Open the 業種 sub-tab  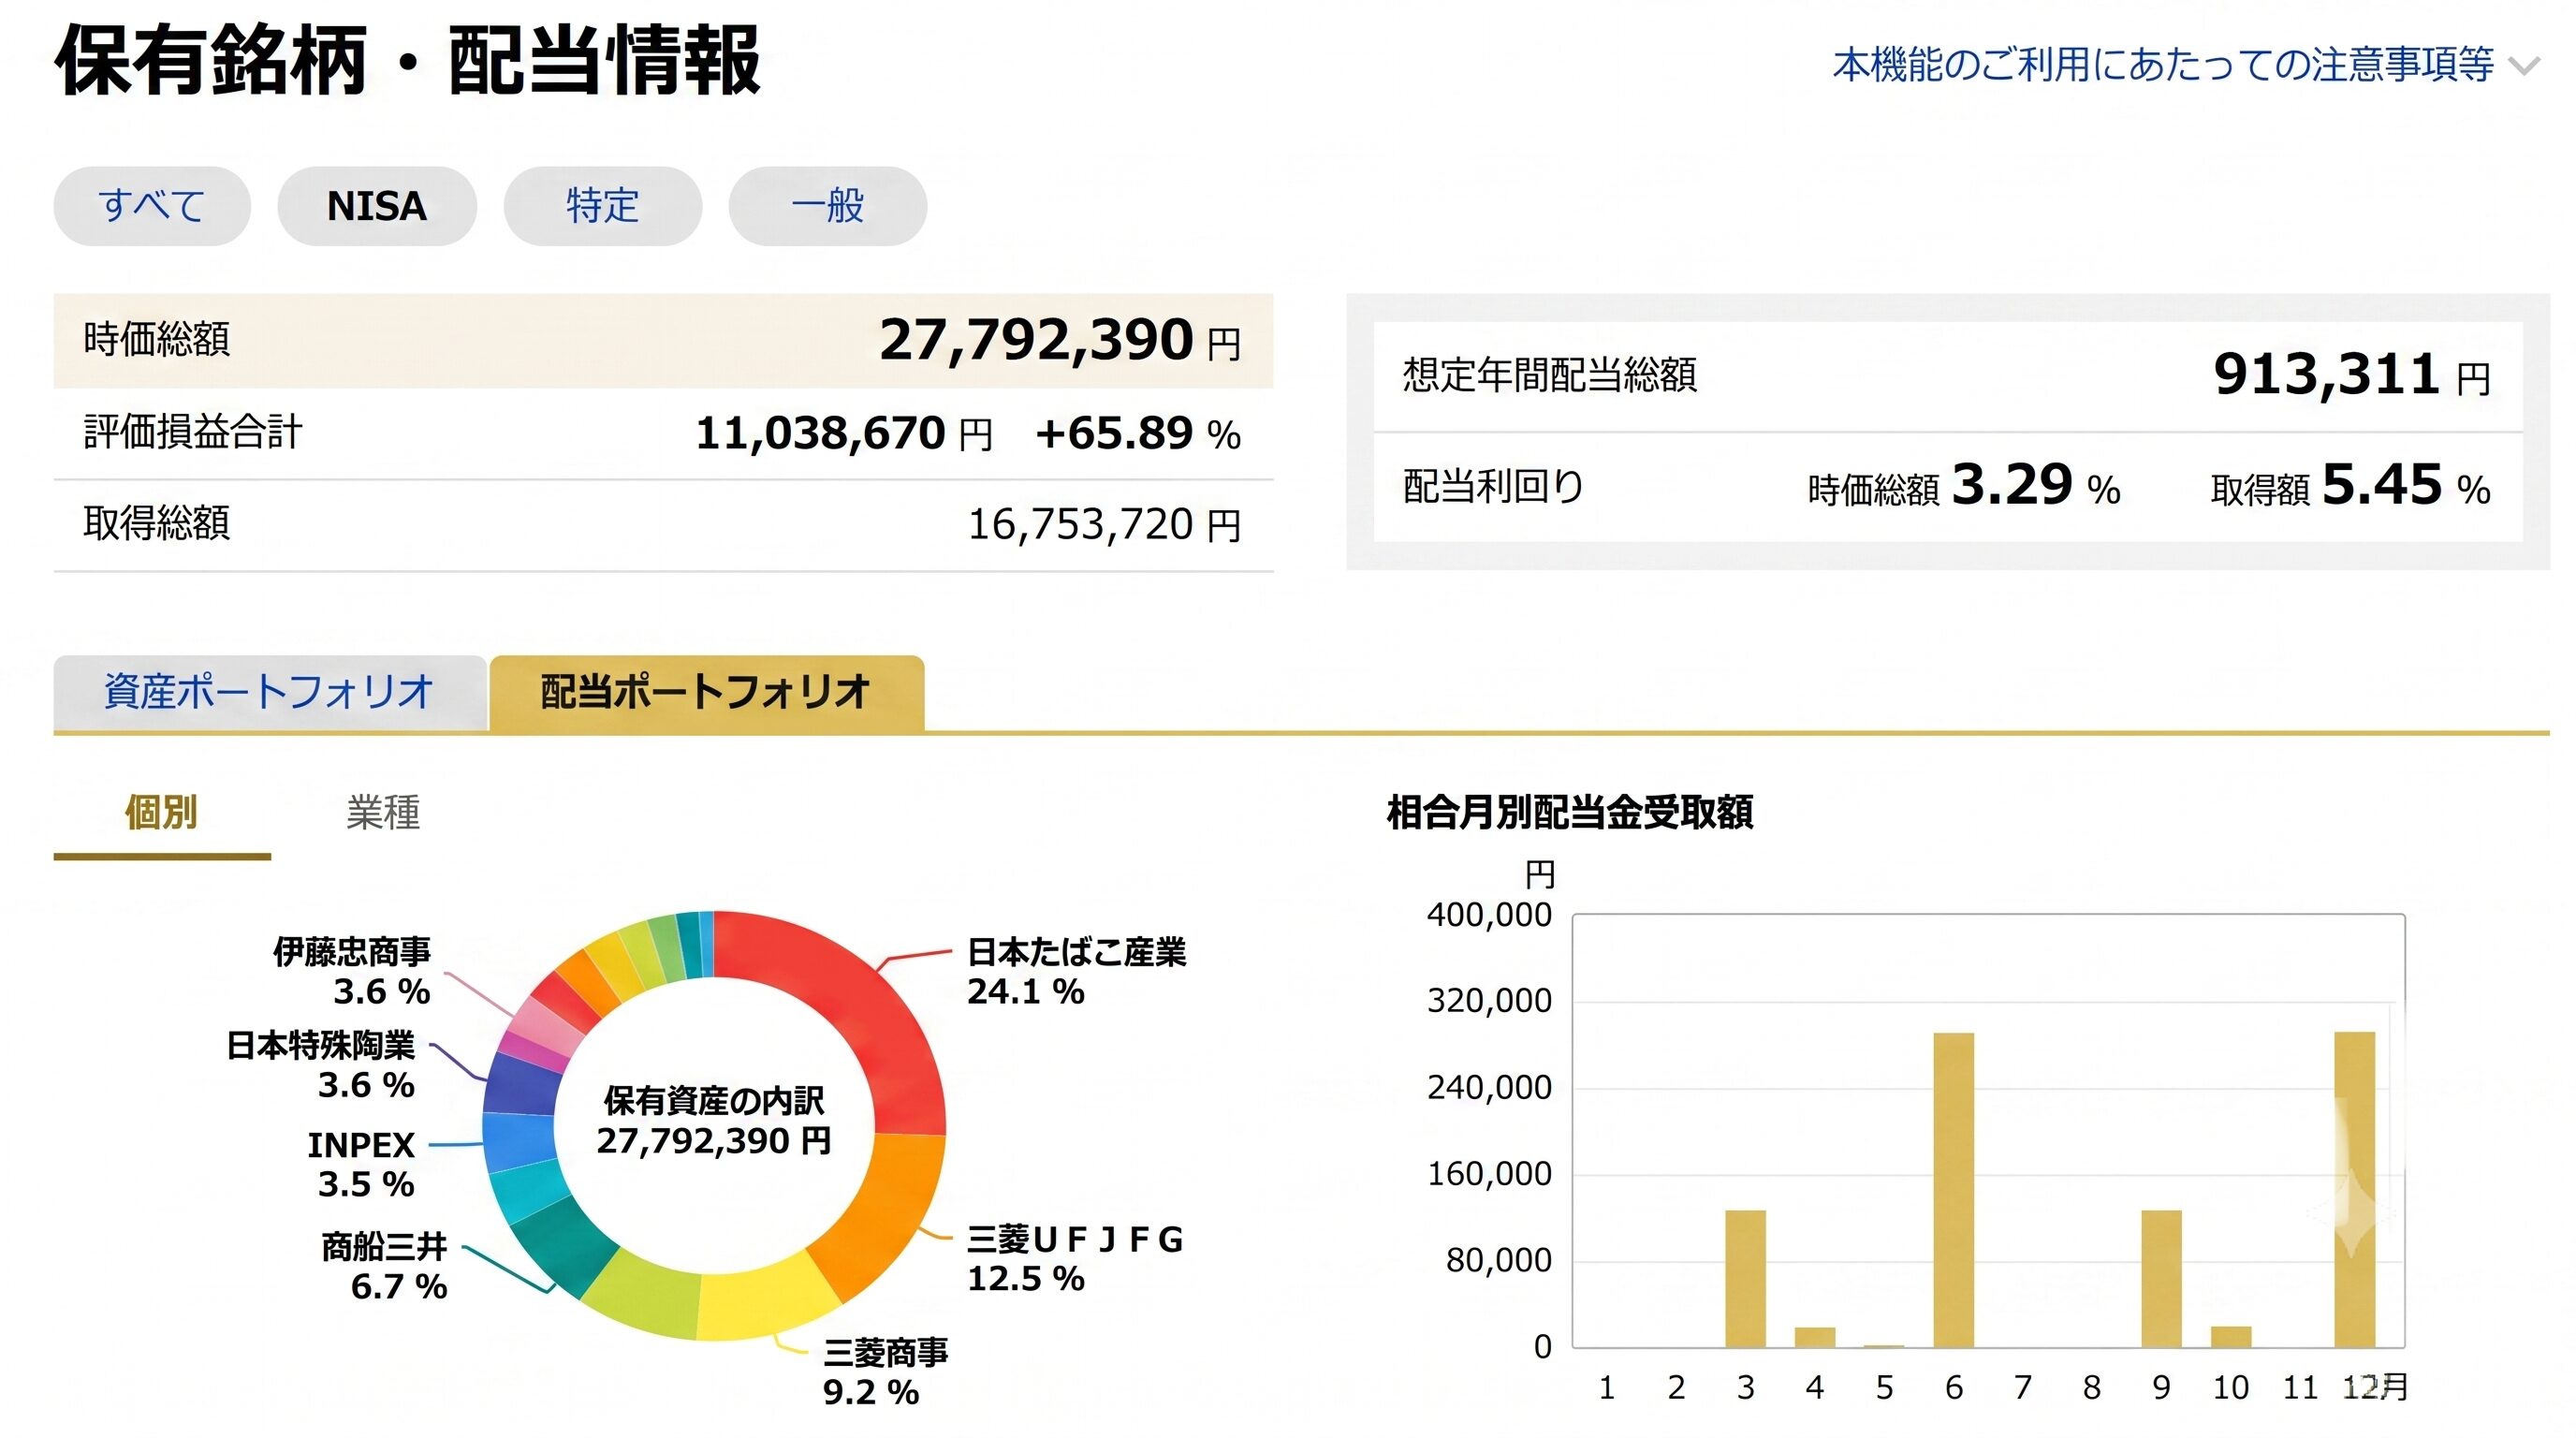click(x=383, y=813)
